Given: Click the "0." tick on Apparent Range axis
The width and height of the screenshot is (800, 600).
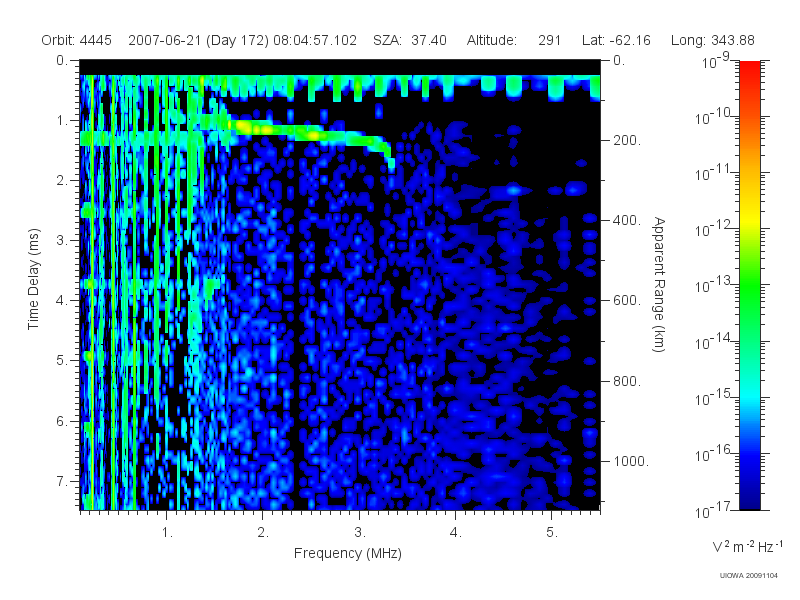Looking at the screenshot, I should [619, 60].
